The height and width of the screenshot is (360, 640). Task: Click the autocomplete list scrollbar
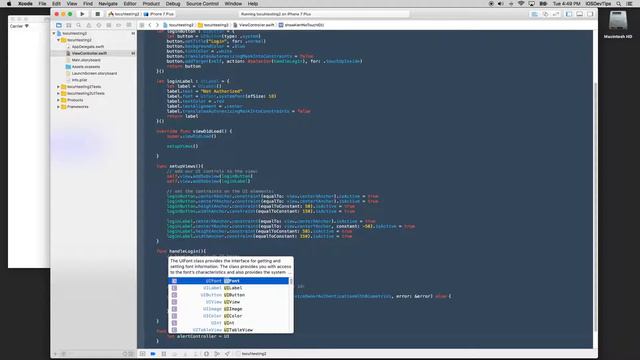(x=291, y=282)
